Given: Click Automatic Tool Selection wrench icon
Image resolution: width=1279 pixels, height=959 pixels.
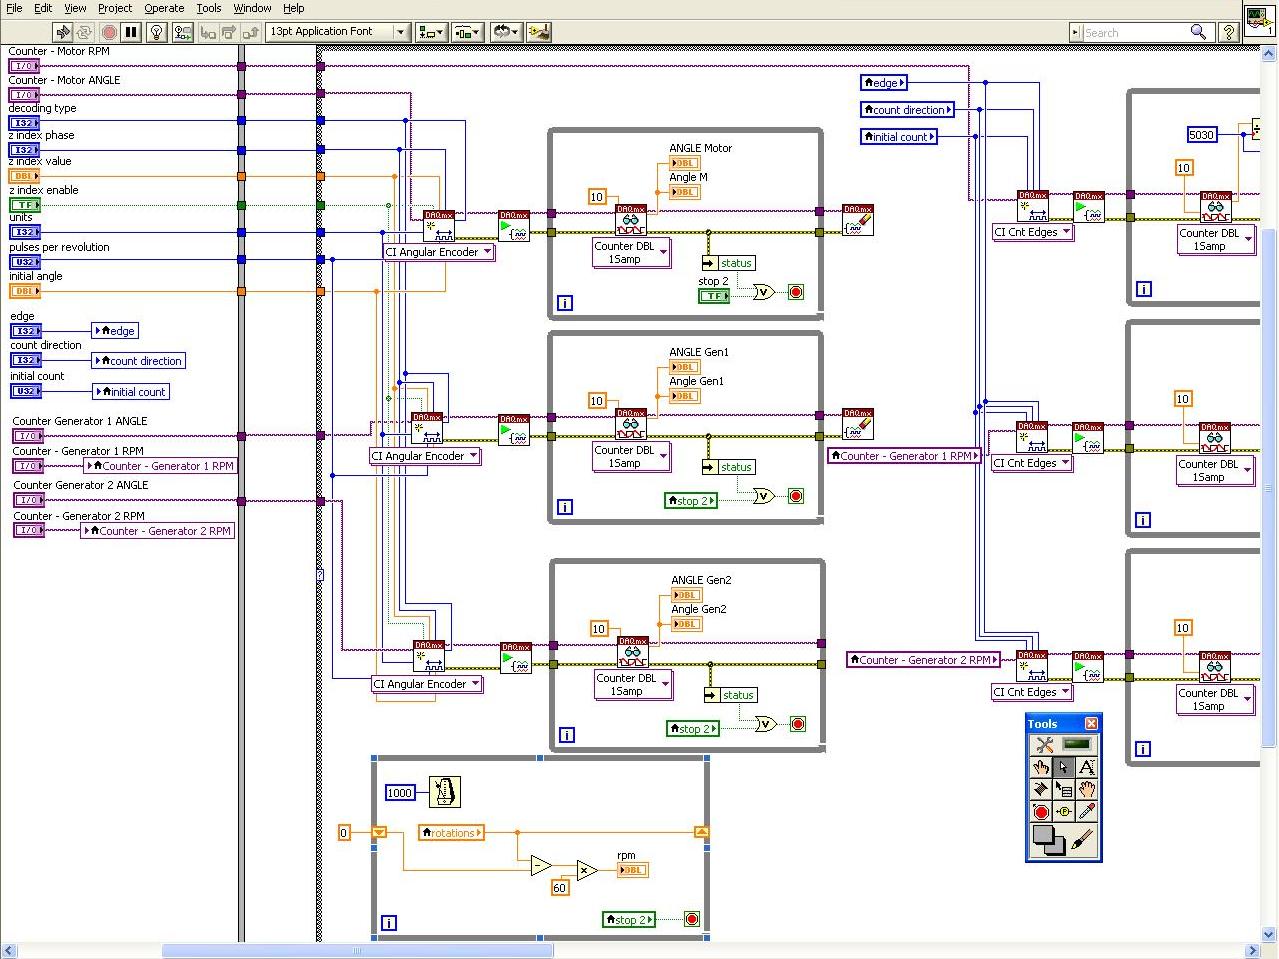Looking at the screenshot, I should coord(1045,744).
